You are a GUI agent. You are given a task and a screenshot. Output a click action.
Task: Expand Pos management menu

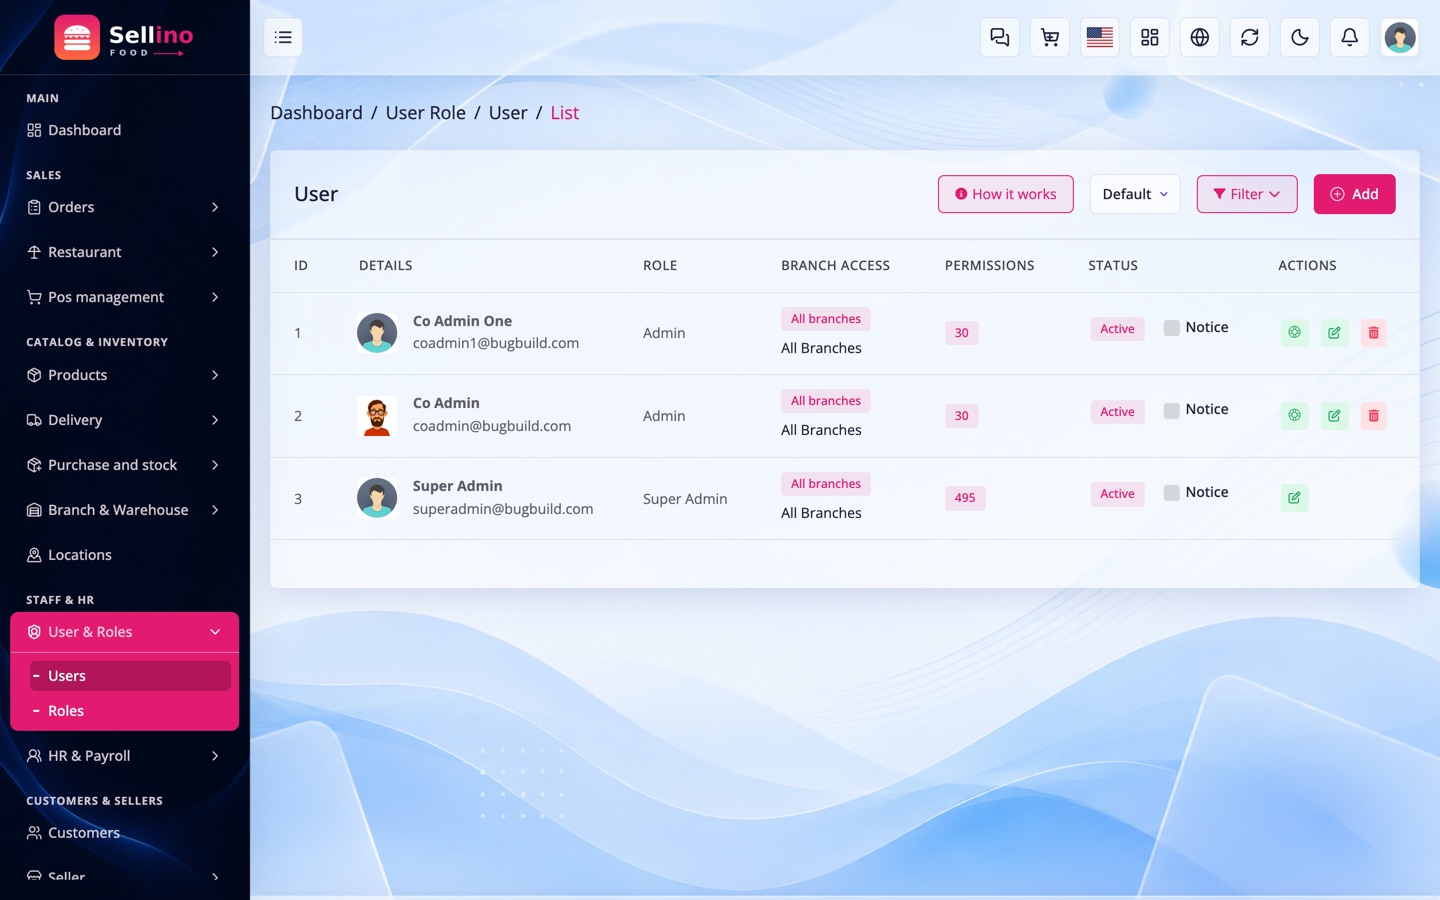tap(124, 297)
